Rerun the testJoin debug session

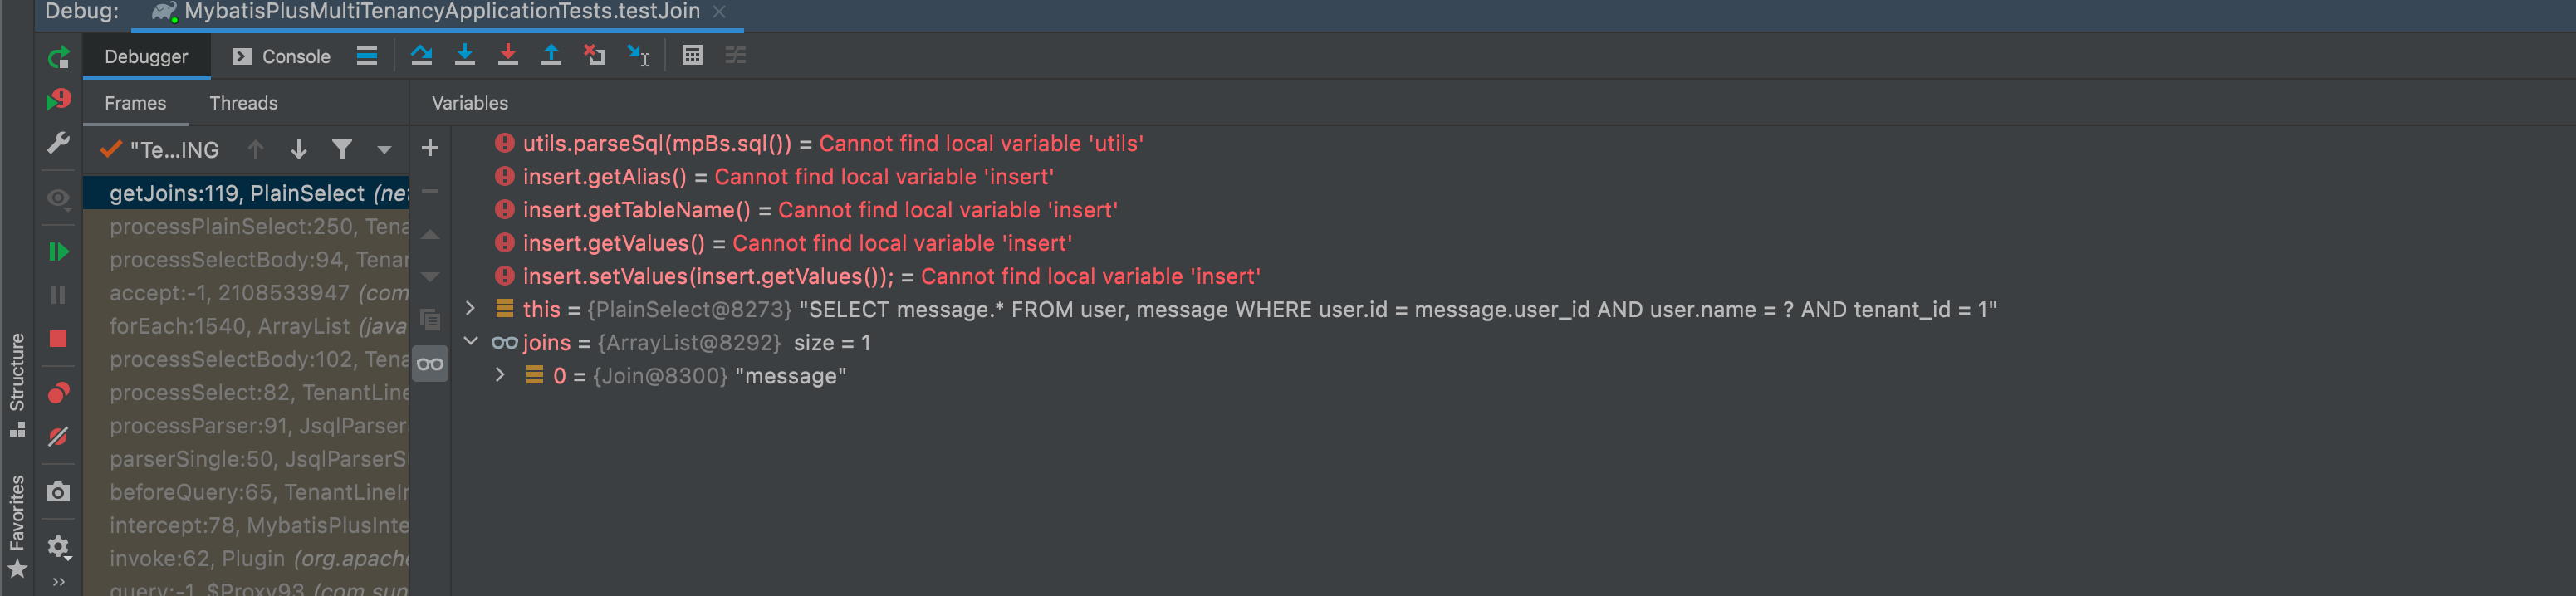point(59,57)
